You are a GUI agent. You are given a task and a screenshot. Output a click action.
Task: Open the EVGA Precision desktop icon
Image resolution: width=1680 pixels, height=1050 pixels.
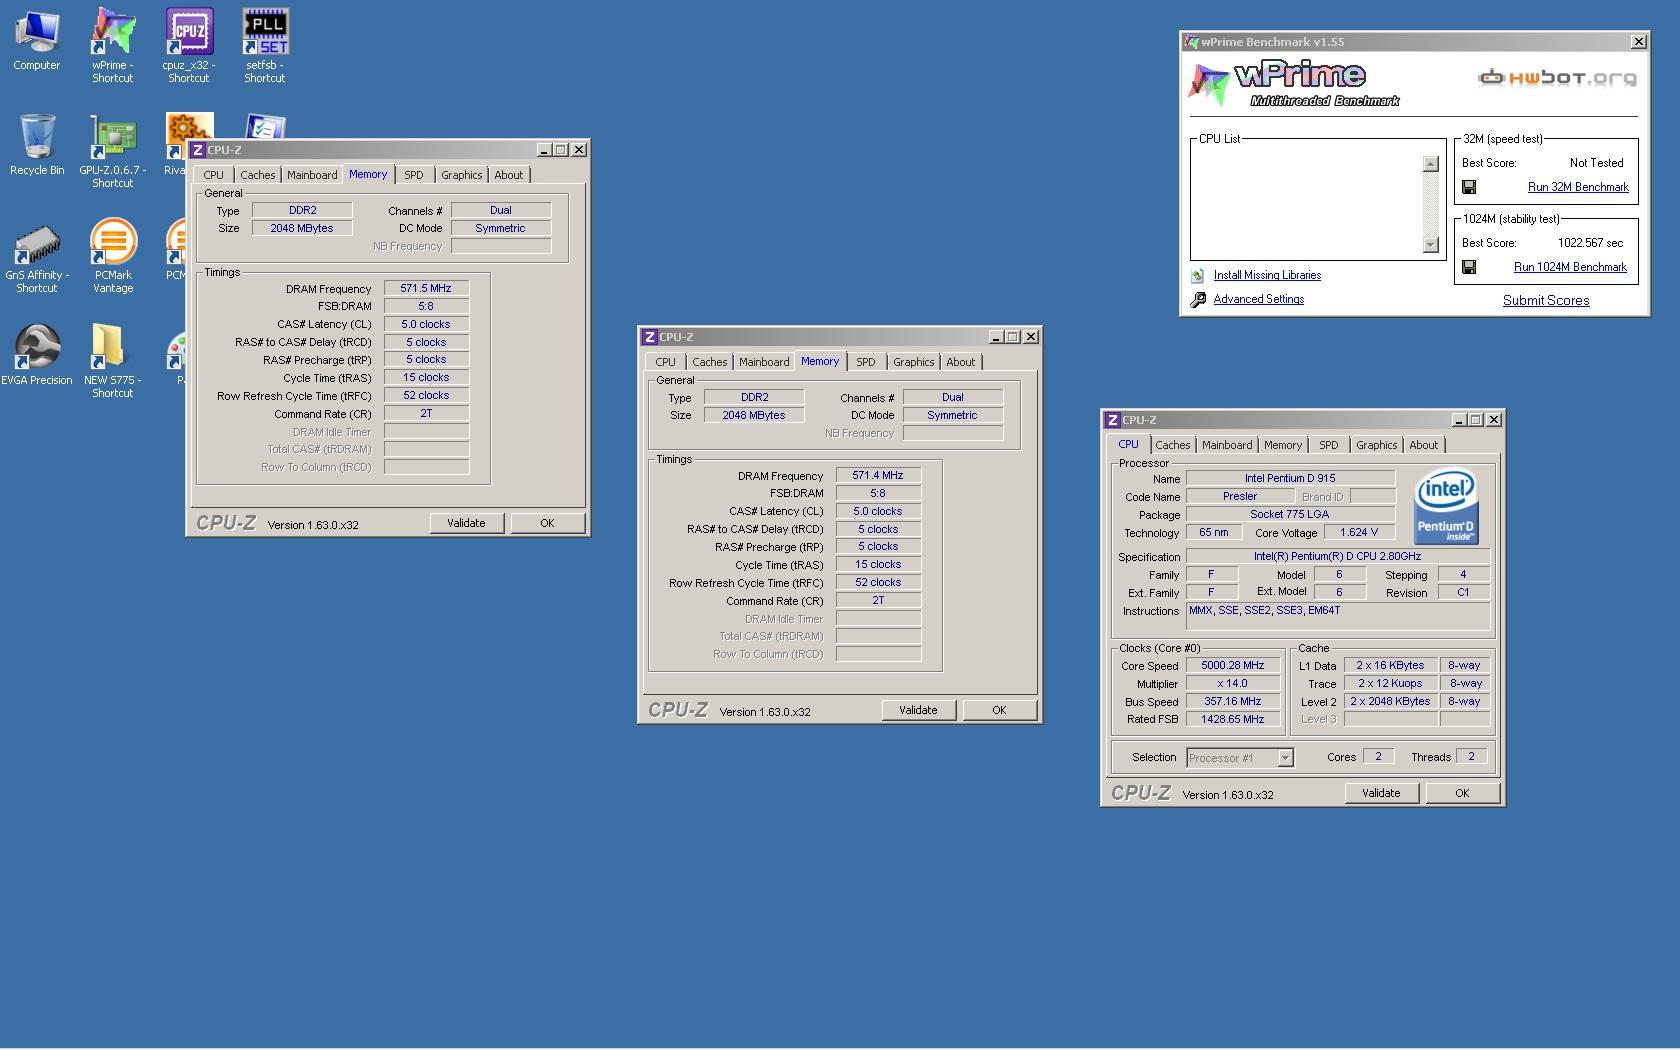coord(36,355)
